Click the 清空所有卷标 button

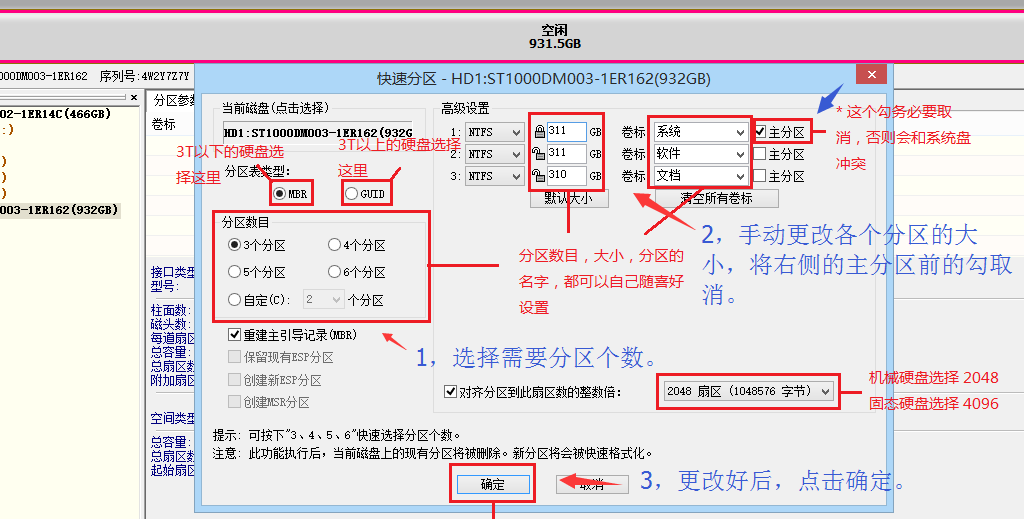pos(715,198)
